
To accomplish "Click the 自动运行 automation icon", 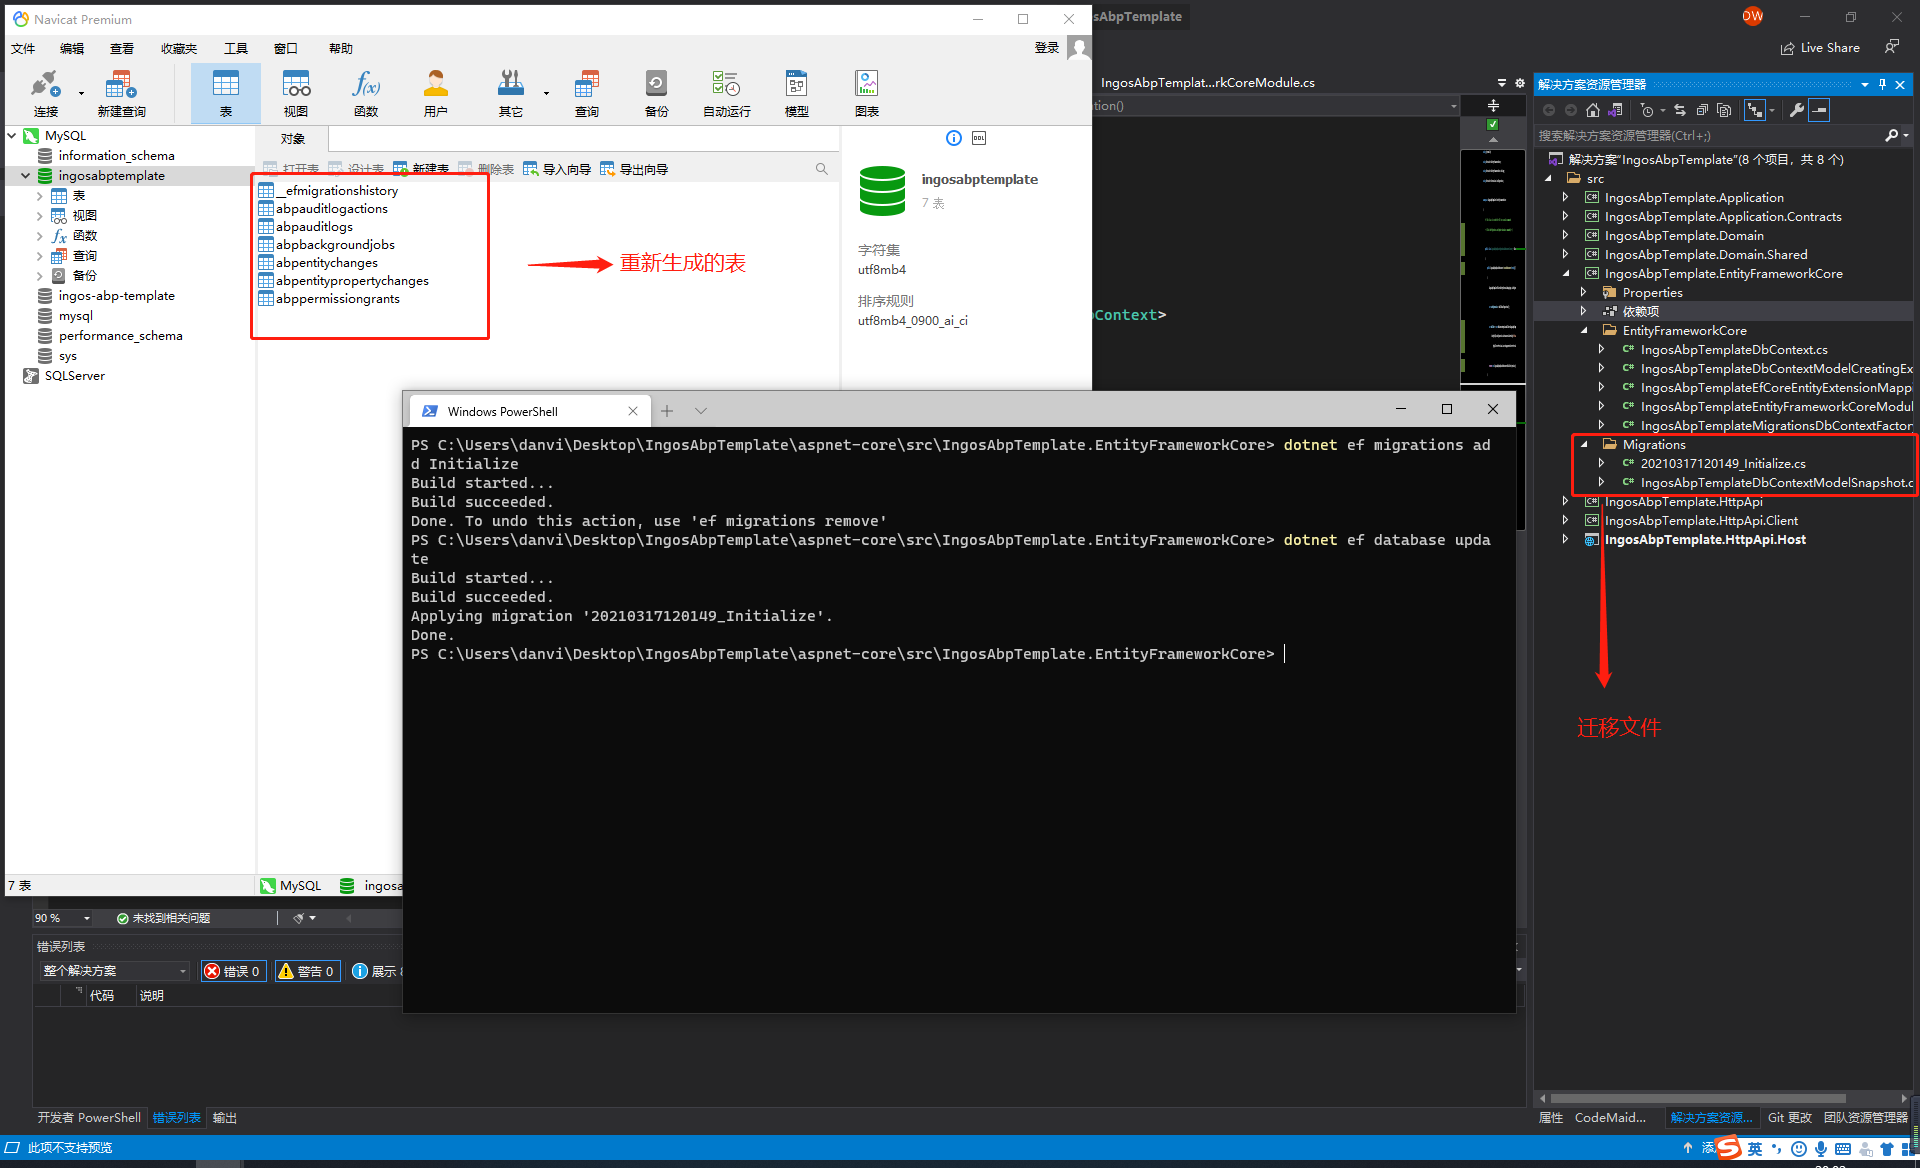I will [x=726, y=93].
